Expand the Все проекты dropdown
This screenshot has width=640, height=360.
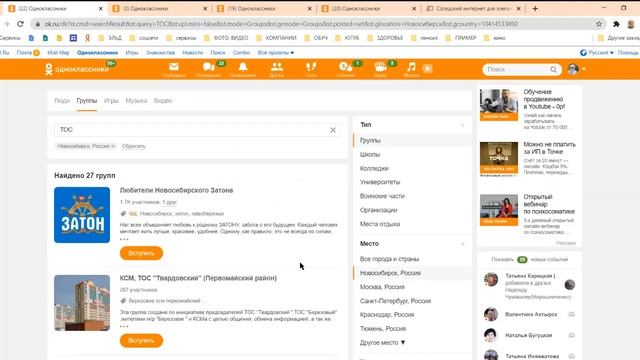click(276, 53)
